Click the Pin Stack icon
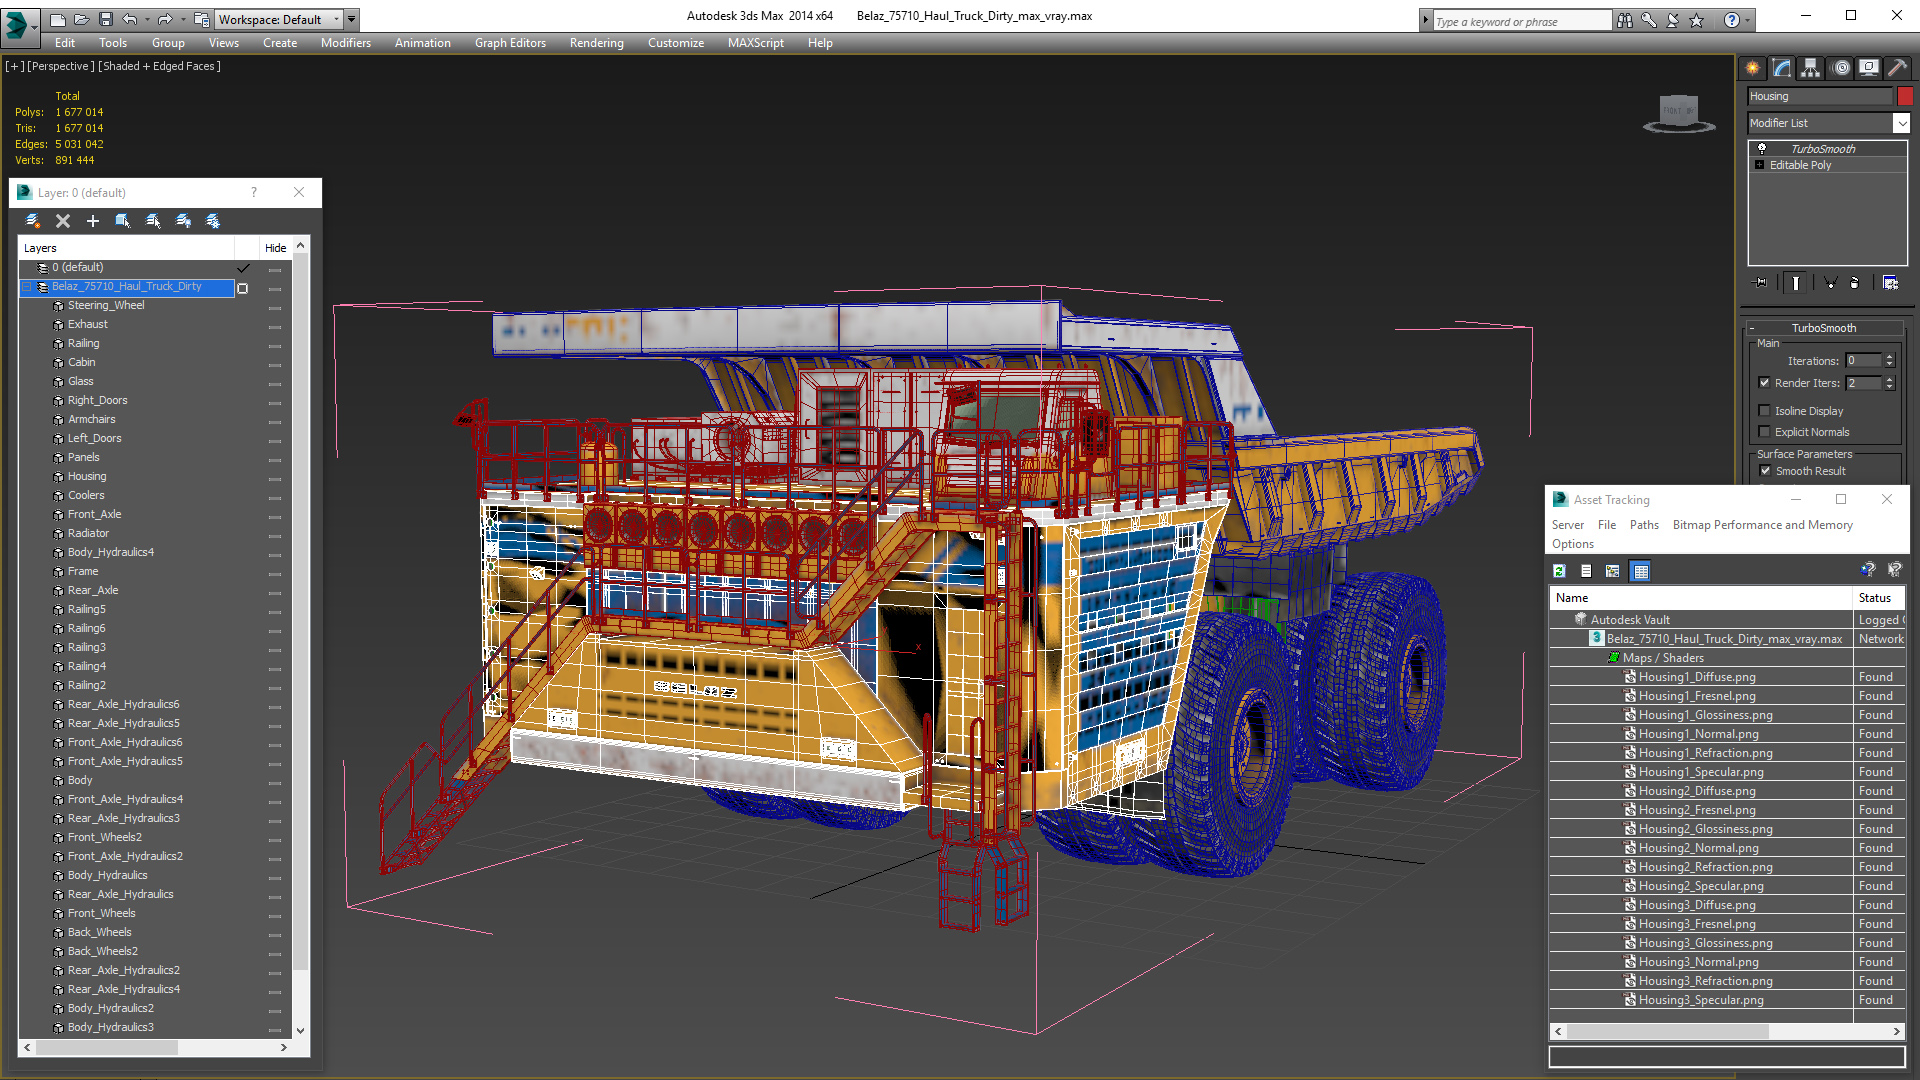The image size is (1920, 1080). coord(1762,283)
